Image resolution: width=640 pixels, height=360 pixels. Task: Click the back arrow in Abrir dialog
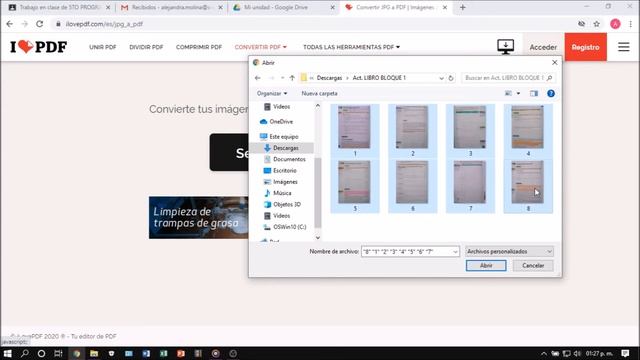click(258, 78)
